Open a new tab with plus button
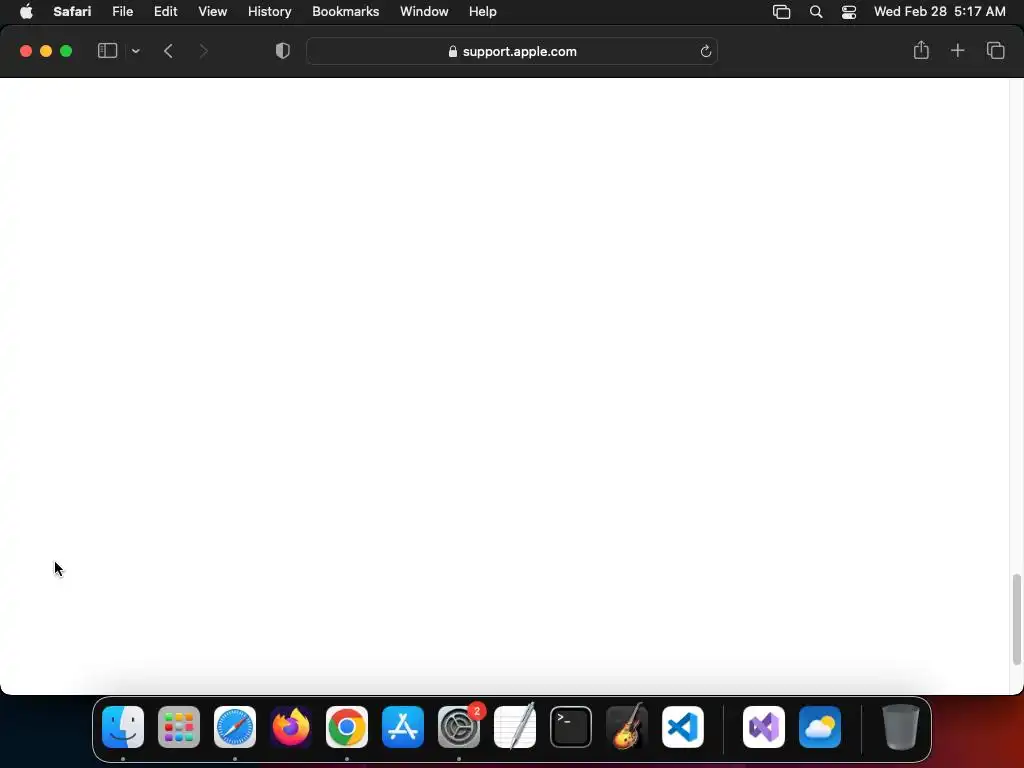The width and height of the screenshot is (1024, 768). click(957, 50)
